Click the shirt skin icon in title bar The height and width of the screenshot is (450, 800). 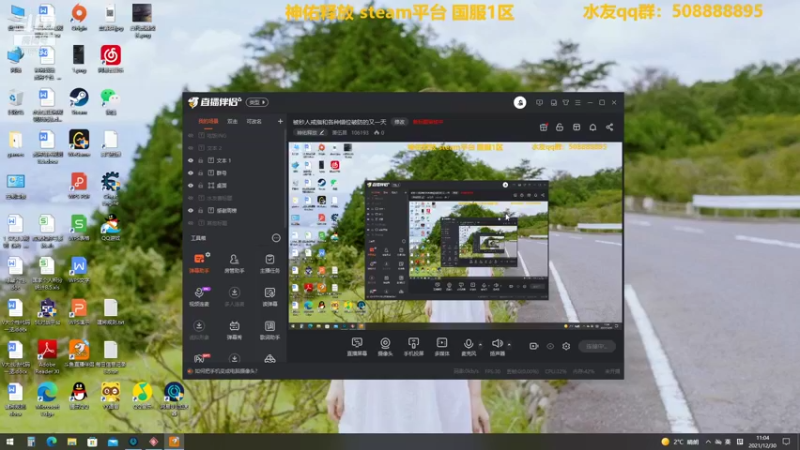[x=566, y=103]
